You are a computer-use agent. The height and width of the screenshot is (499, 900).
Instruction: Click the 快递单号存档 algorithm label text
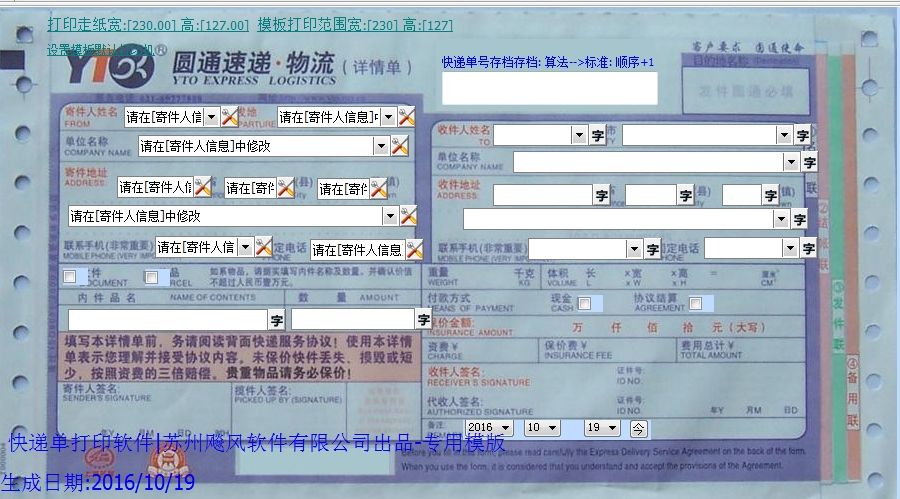click(548, 62)
